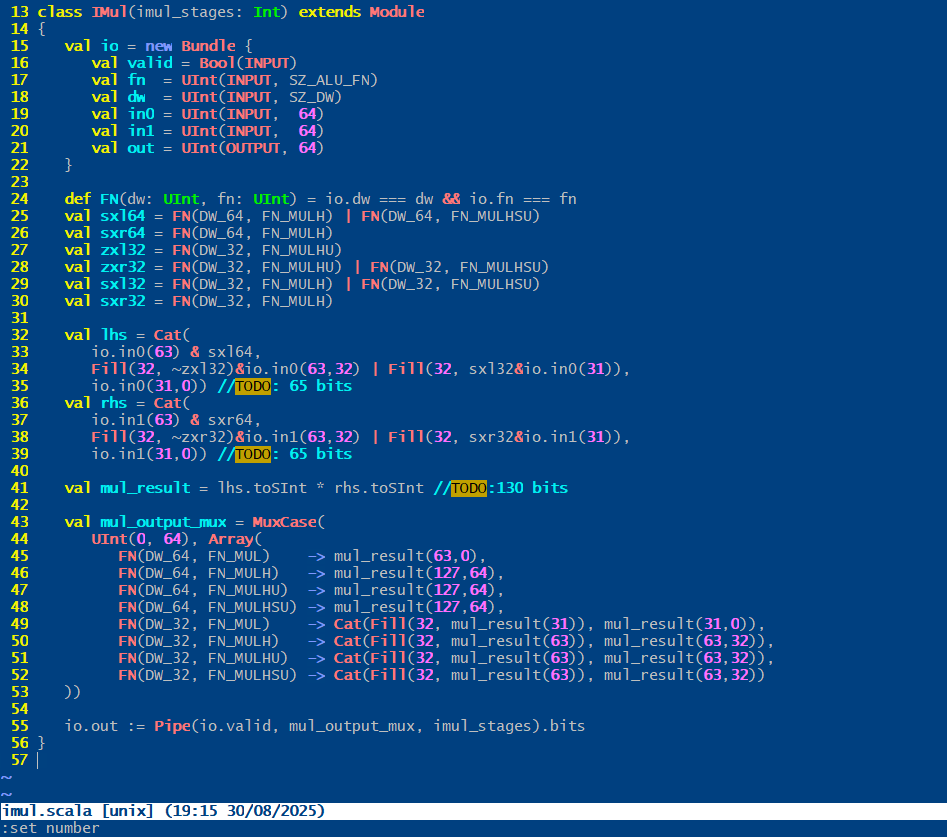Image resolution: width=947 pixels, height=837 pixels.
Task: Click 'Array' on line 44
Action: [x=231, y=539]
